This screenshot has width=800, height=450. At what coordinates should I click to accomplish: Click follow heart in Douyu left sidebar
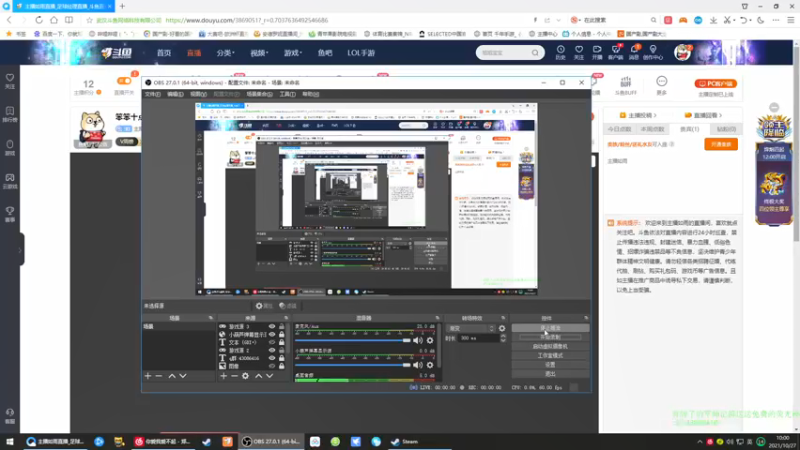click(x=10, y=81)
